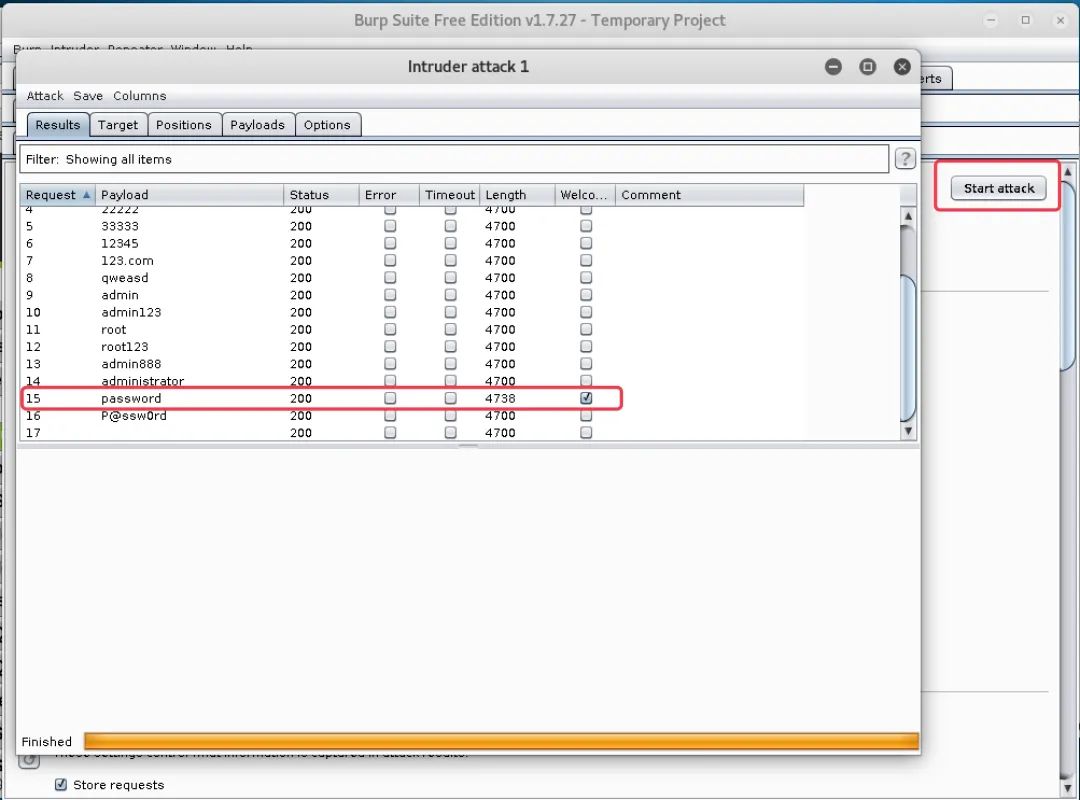Click the results table scroll down arrow
Image resolution: width=1080 pixels, height=800 pixels.
[908, 431]
